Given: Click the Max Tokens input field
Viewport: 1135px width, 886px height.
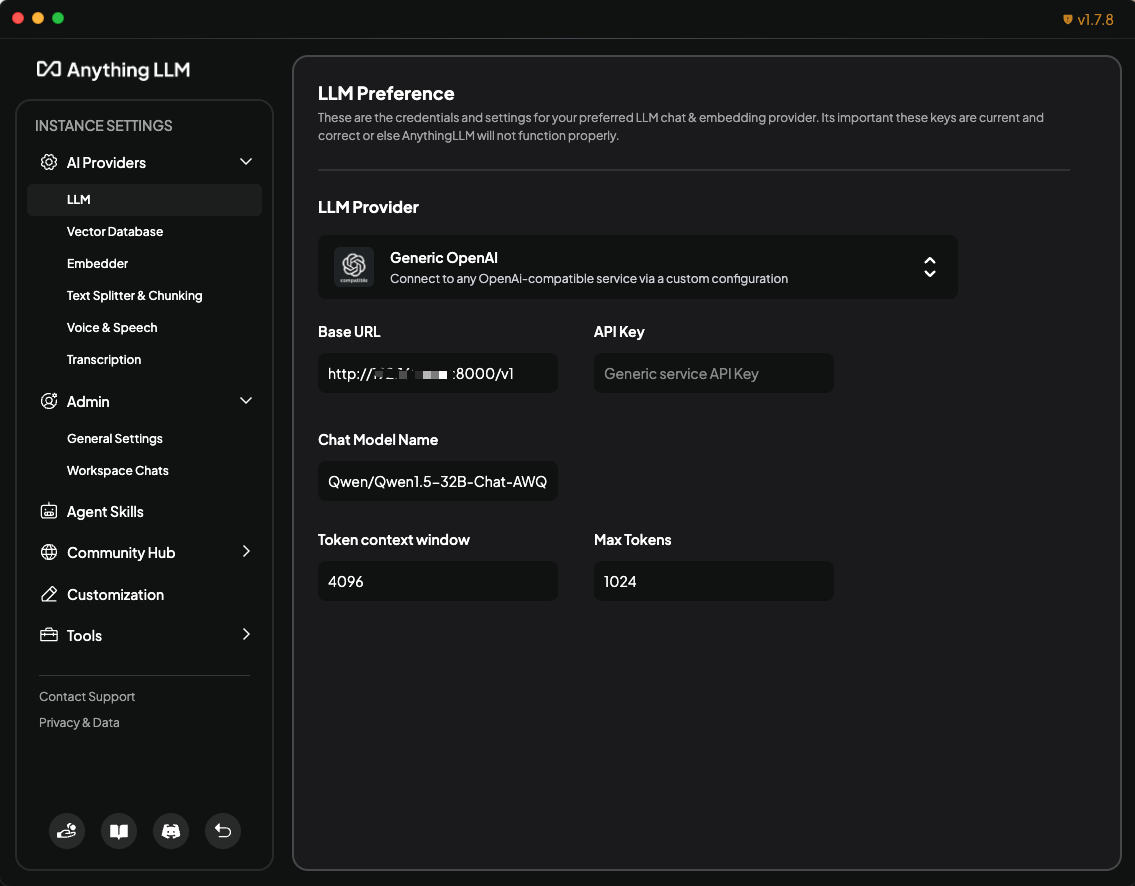Looking at the screenshot, I should click(x=713, y=580).
